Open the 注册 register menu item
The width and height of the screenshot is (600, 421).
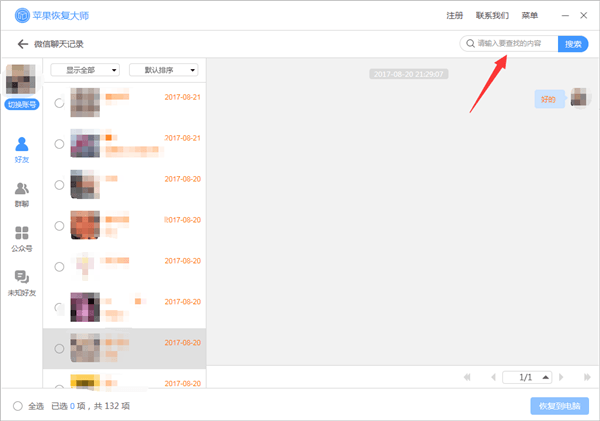point(454,16)
